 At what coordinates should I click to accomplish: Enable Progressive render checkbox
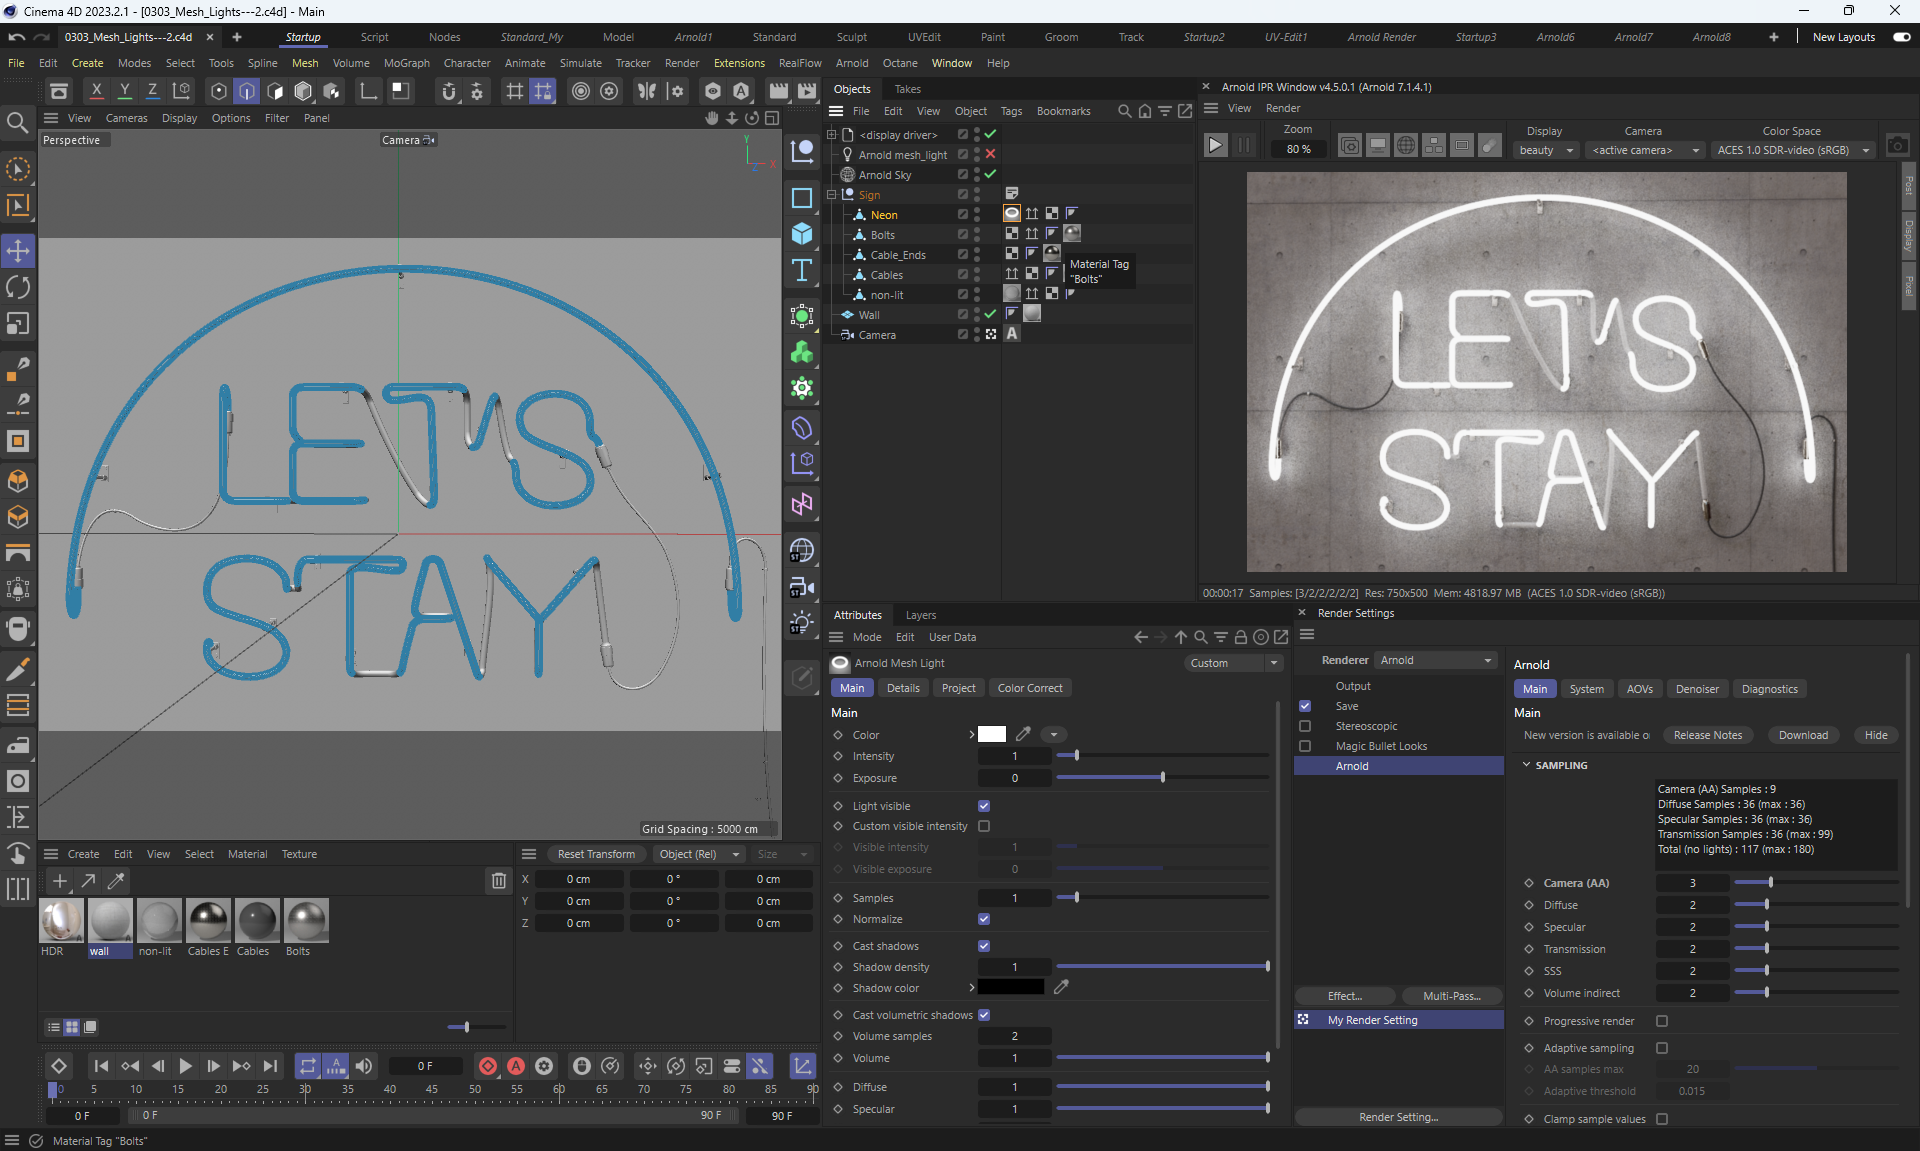pos(1662,1021)
